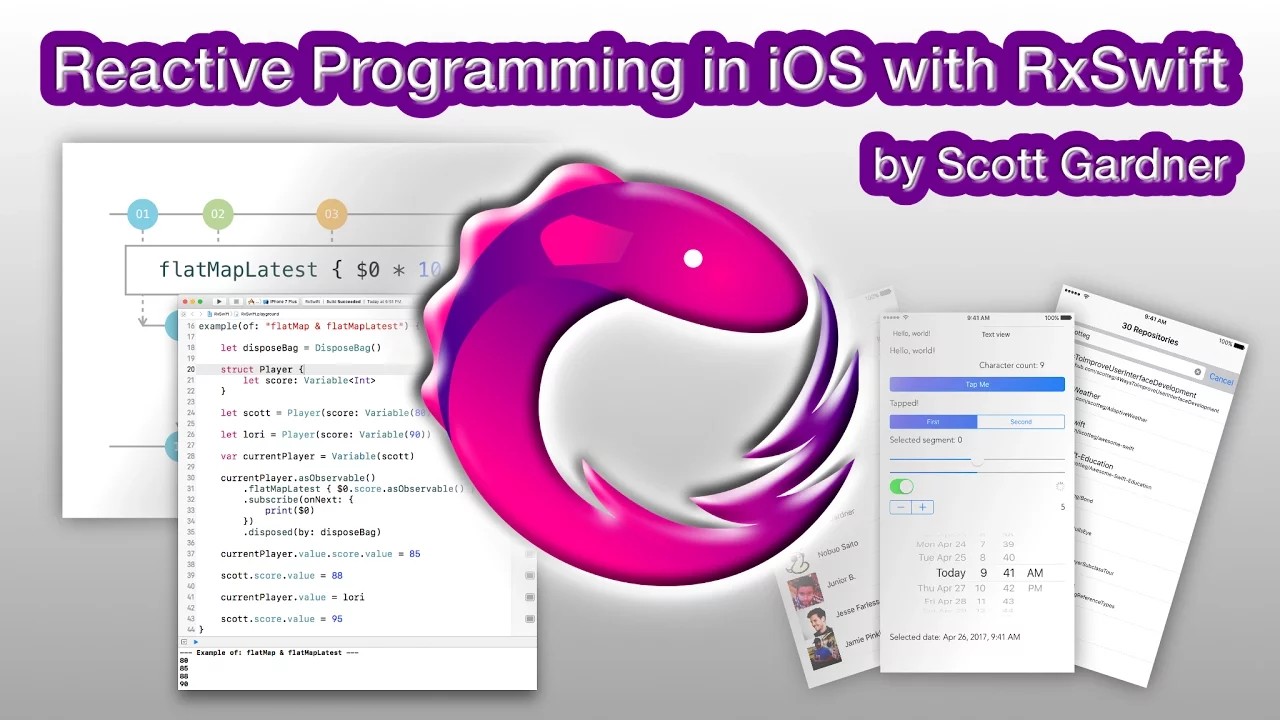Image resolution: width=1280 pixels, height=720 pixels.
Task: Click Jamie Pinkham's avatar photo
Action: (x=825, y=651)
